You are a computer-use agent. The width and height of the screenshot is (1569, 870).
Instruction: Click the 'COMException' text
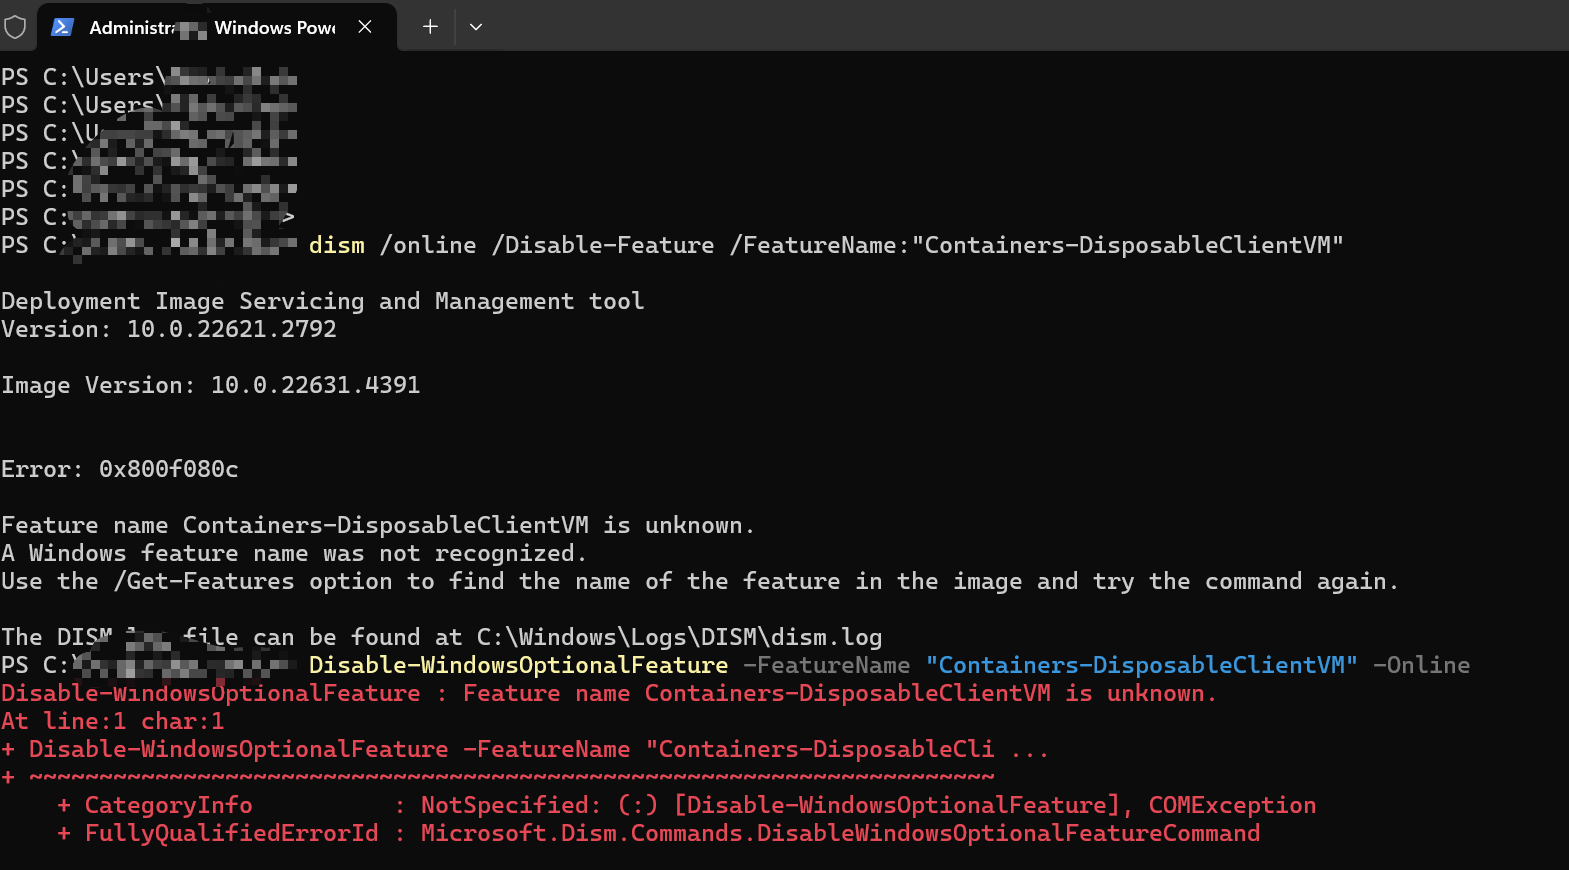coord(1232,805)
